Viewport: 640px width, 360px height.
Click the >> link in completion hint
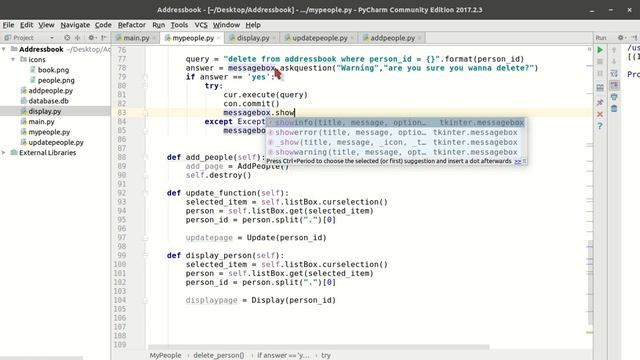click(x=518, y=161)
